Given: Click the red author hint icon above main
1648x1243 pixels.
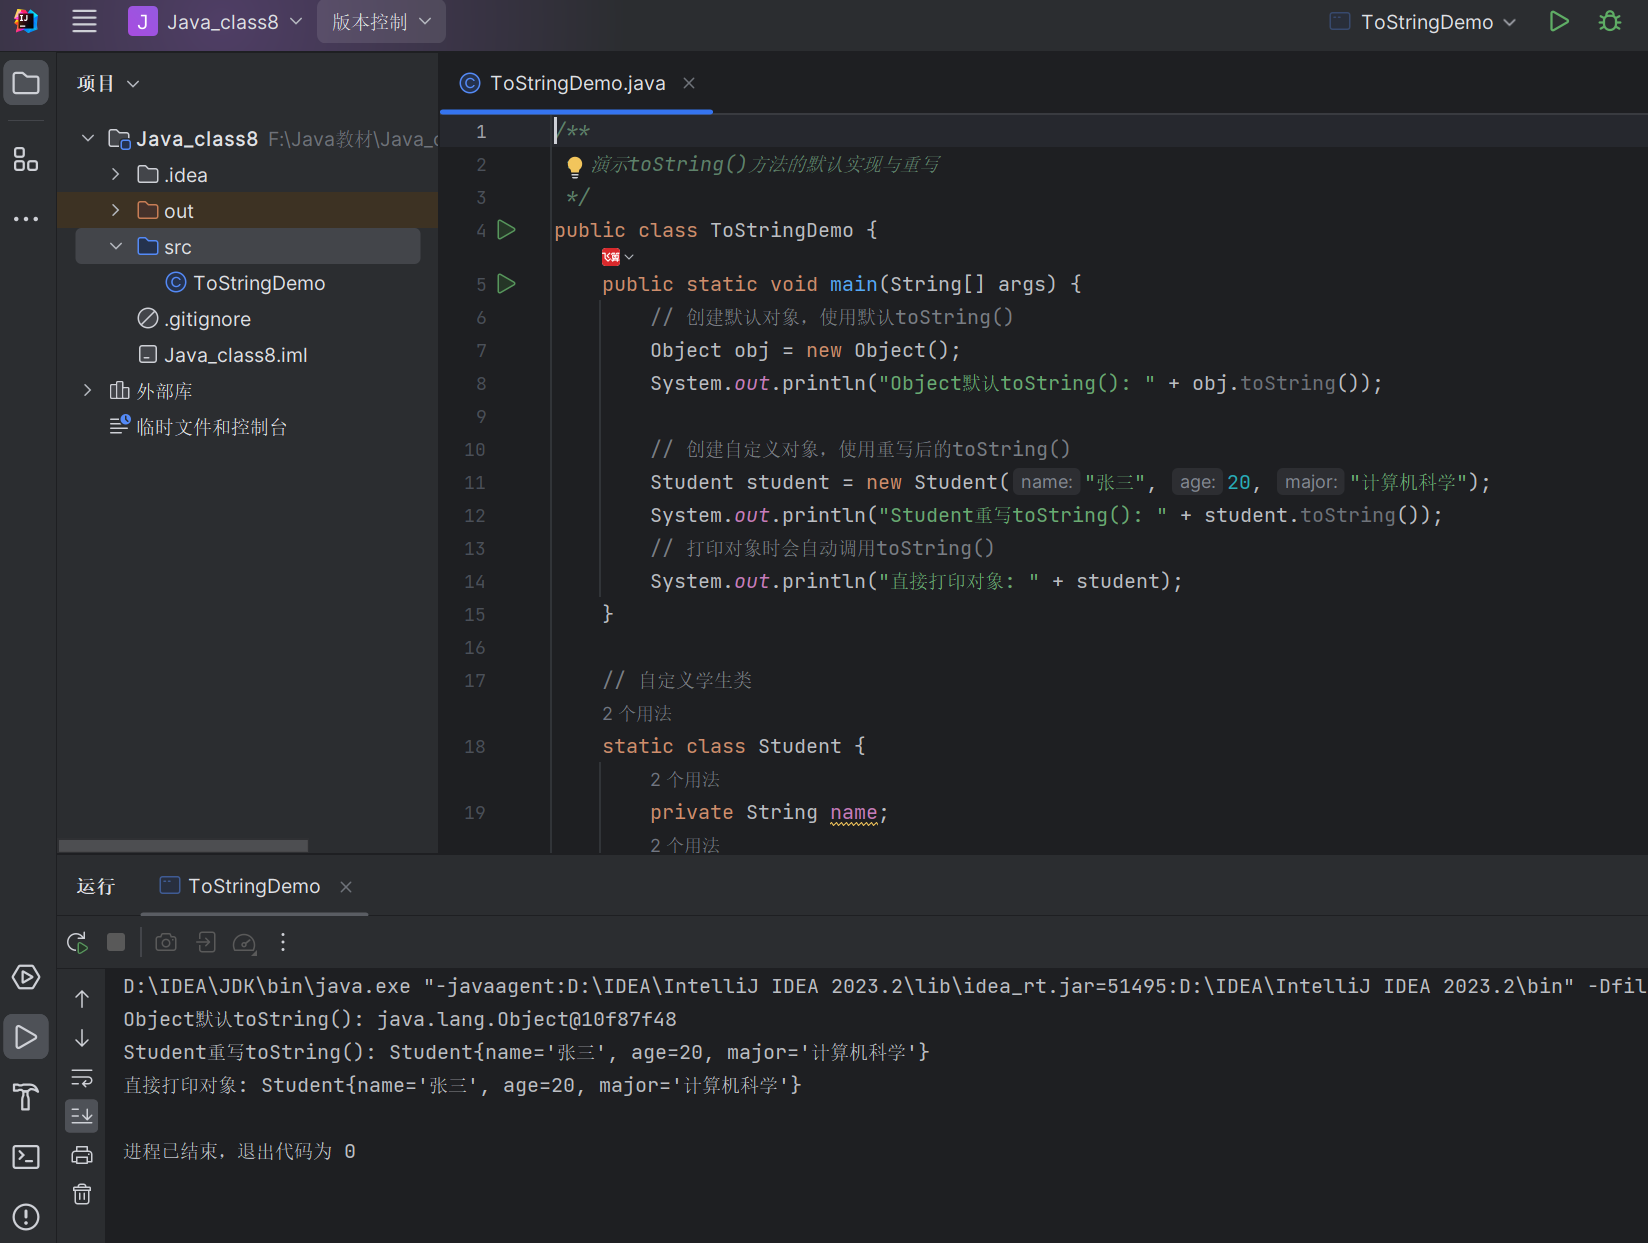Looking at the screenshot, I should pos(611,257).
